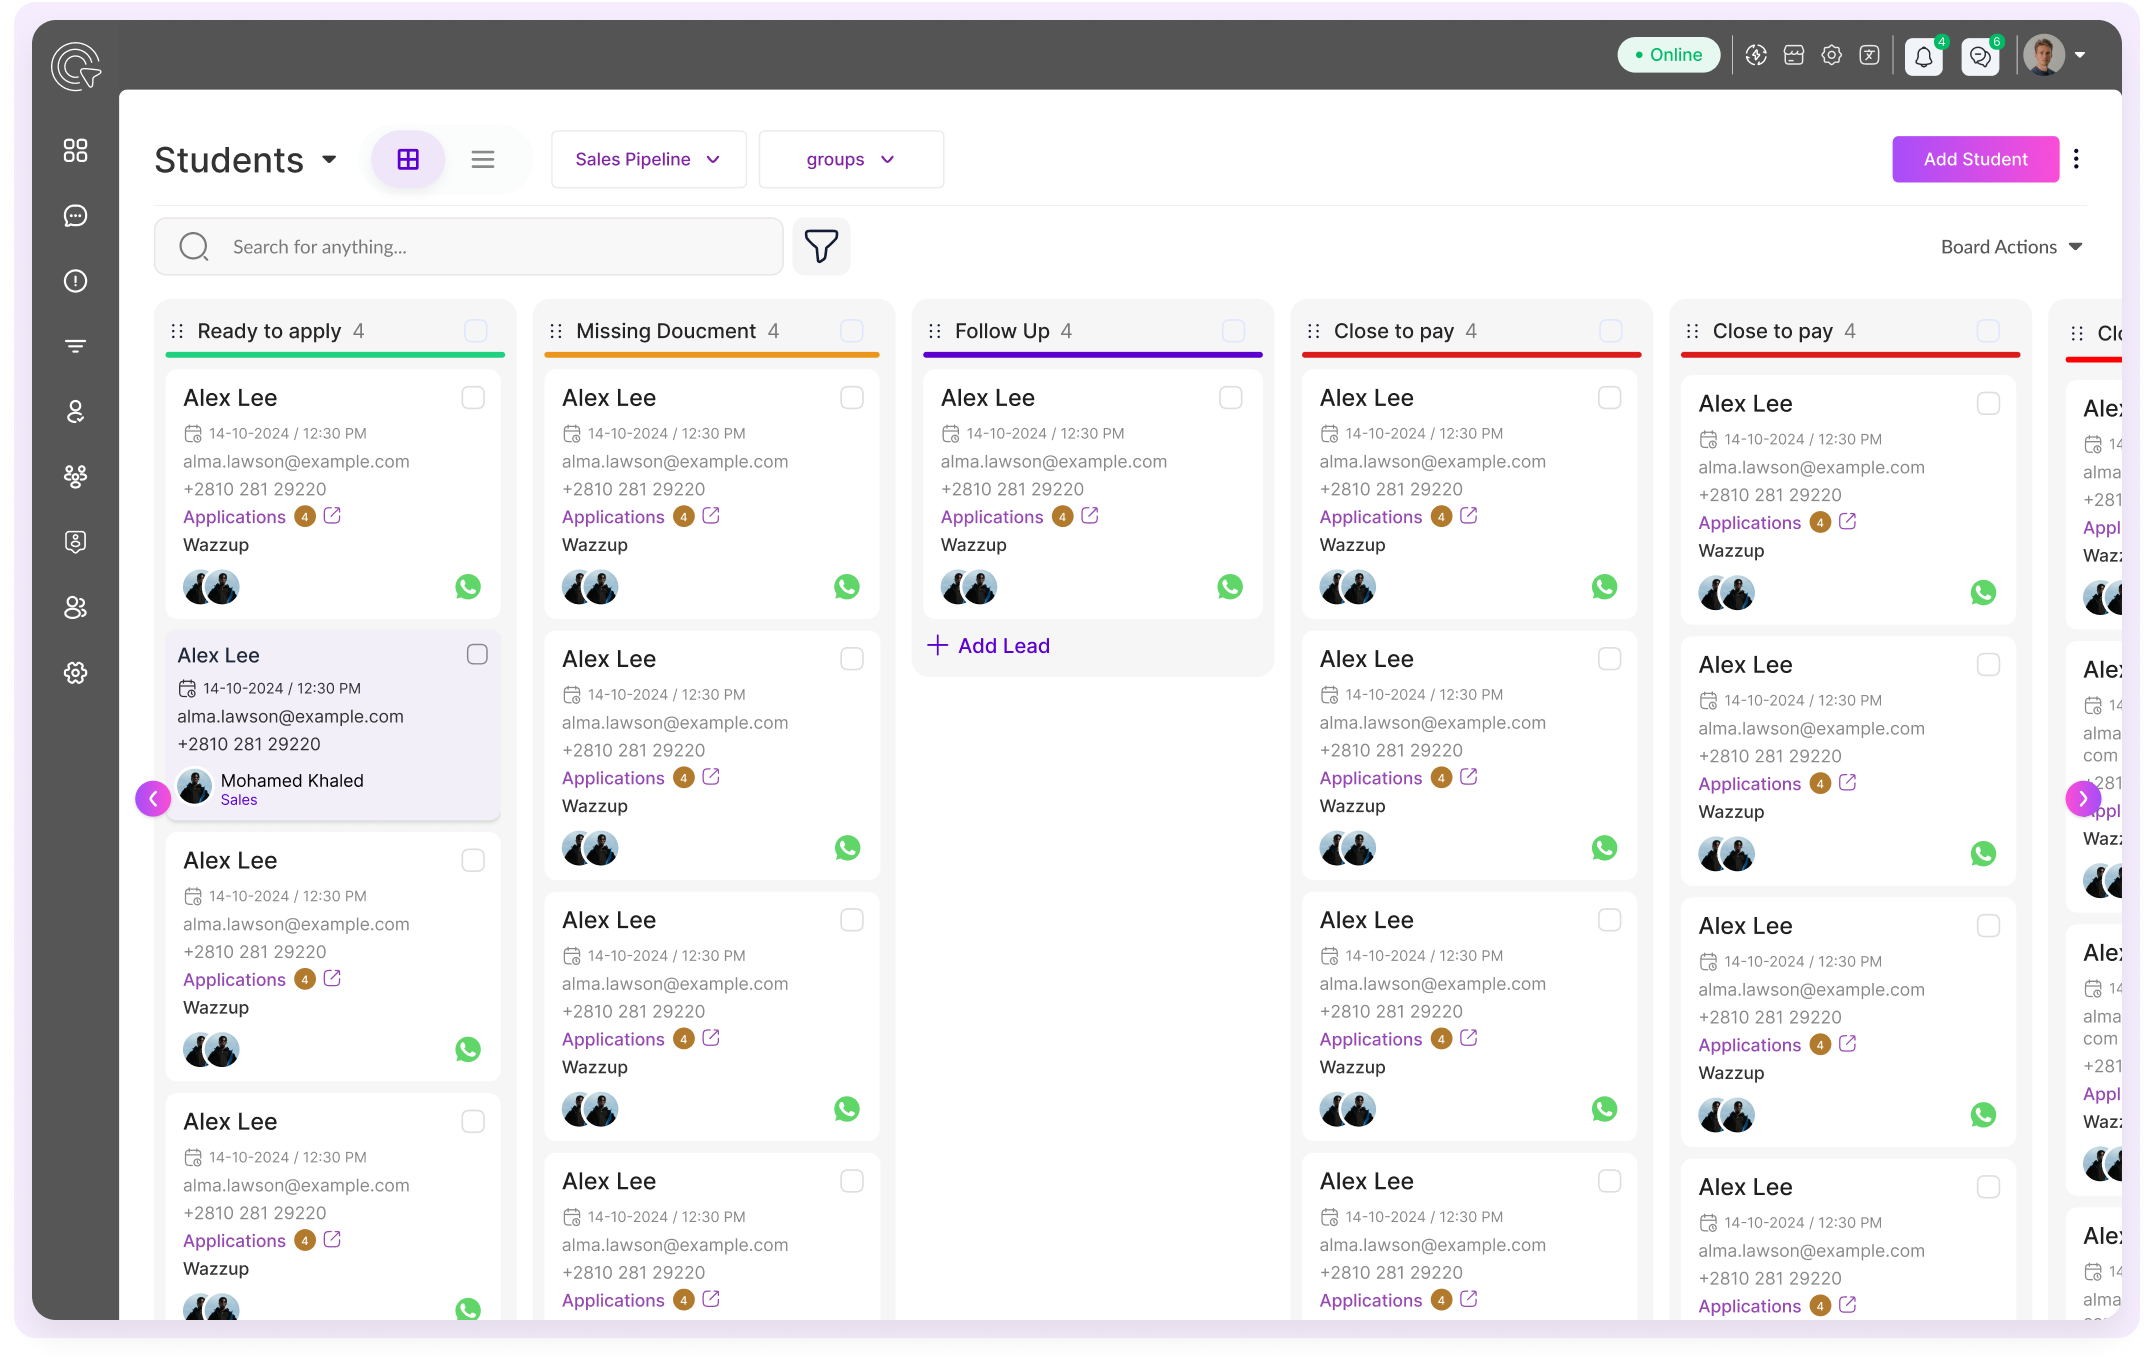The width and height of the screenshot is (2154, 1368).
Task: Click Mohamed Khaled avatar on highlighted card
Action: click(x=195, y=788)
